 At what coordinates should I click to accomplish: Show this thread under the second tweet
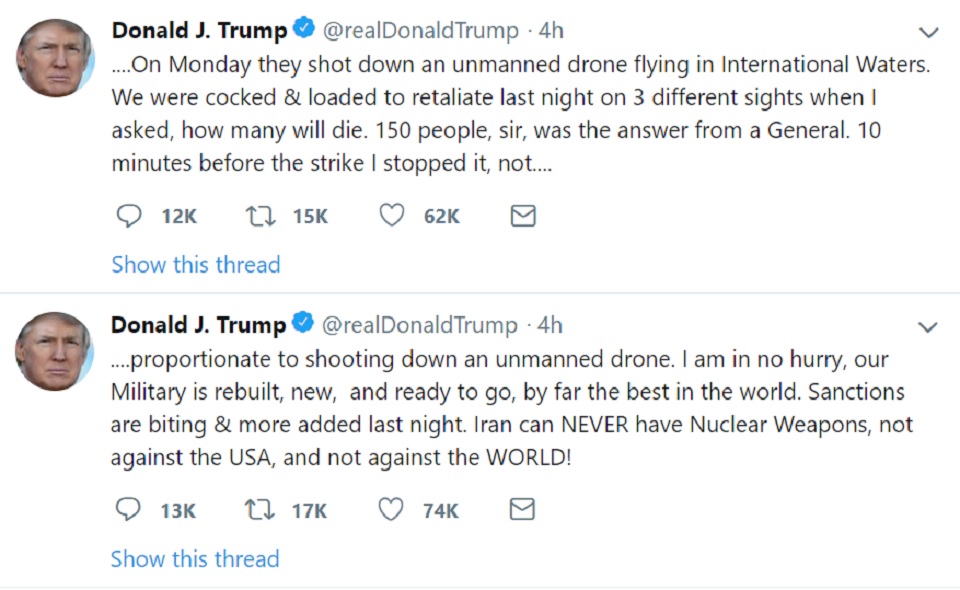196,559
